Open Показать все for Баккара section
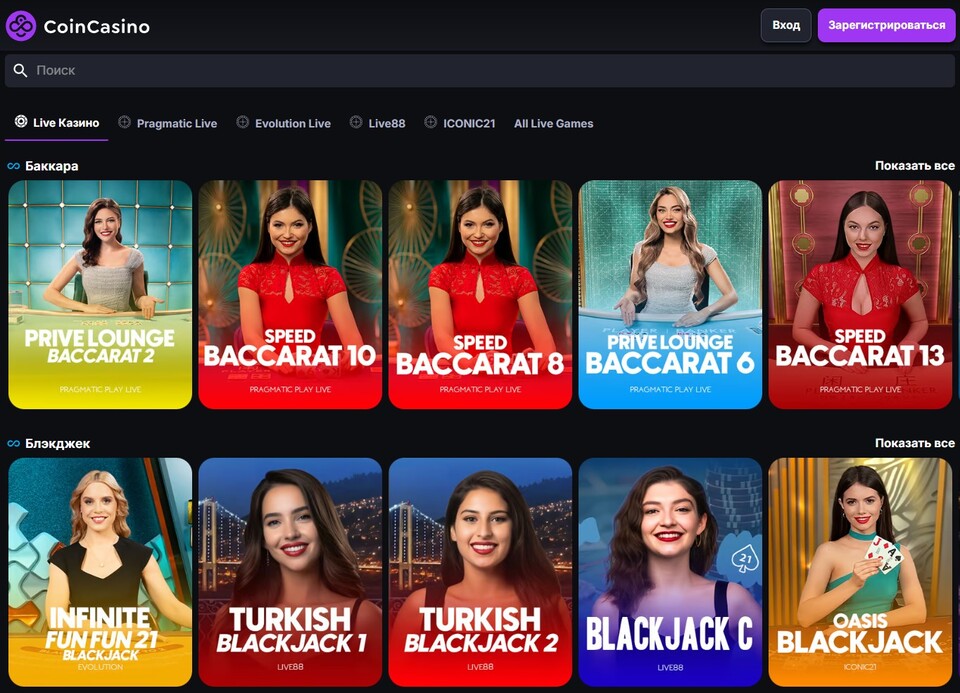The image size is (960, 693). pyautogui.click(x=913, y=165)
